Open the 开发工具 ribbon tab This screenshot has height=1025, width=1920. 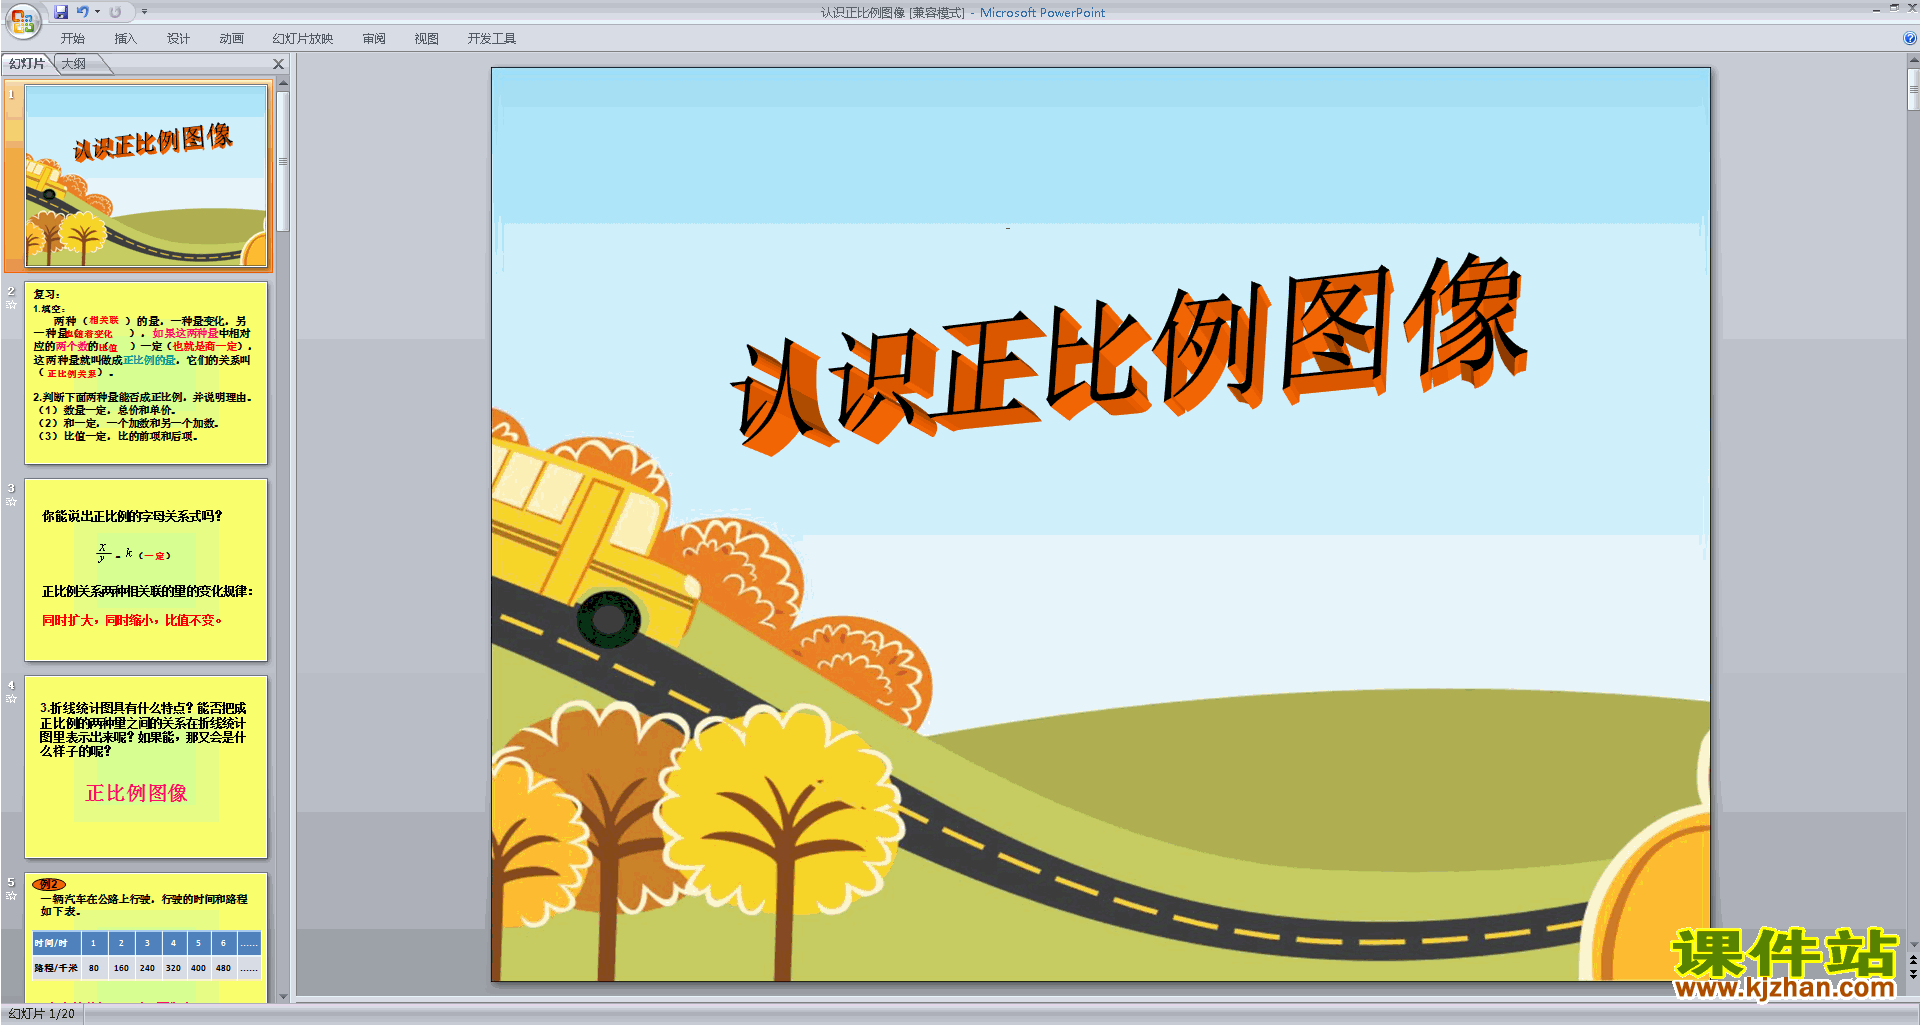491,39
